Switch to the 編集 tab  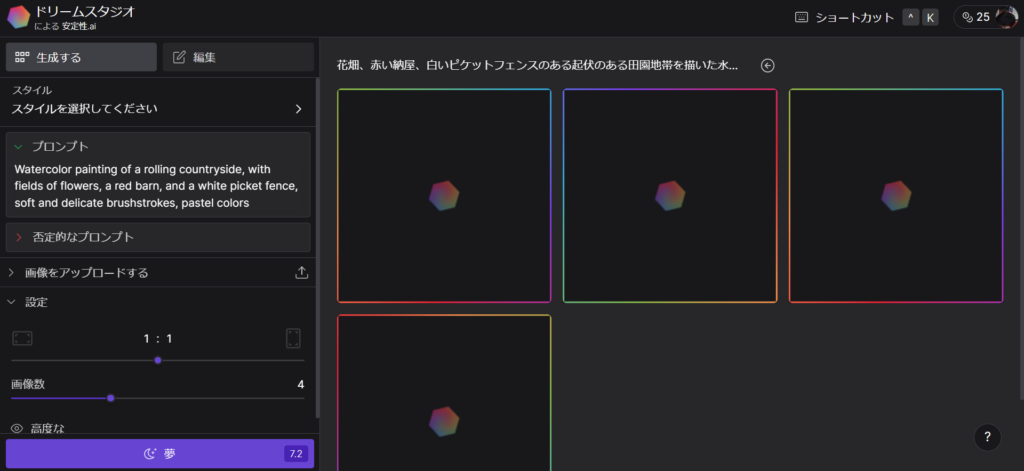point(239,57)
